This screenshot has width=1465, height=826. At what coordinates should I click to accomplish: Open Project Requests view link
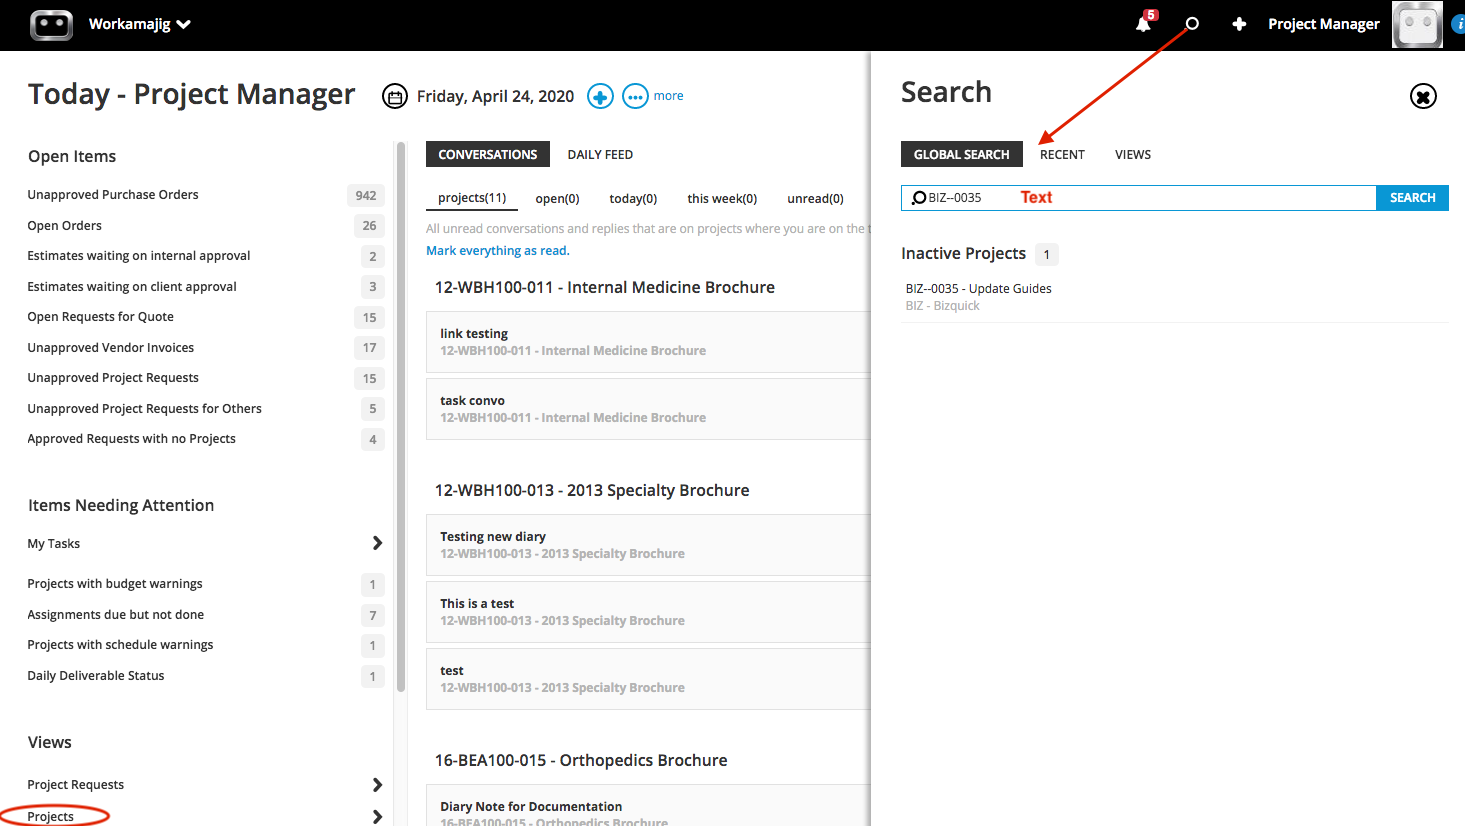[x=76, y=785]
